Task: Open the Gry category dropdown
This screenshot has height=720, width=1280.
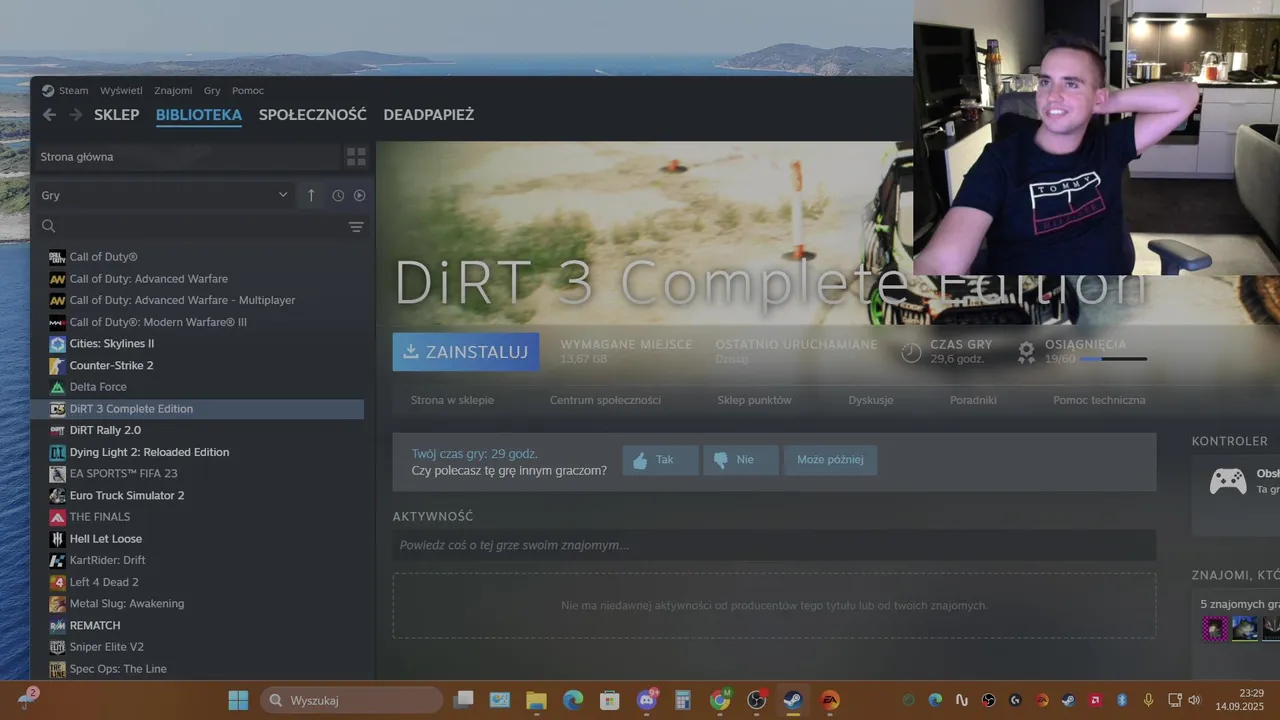Action: pyautogui.click(x=165, y=195)
